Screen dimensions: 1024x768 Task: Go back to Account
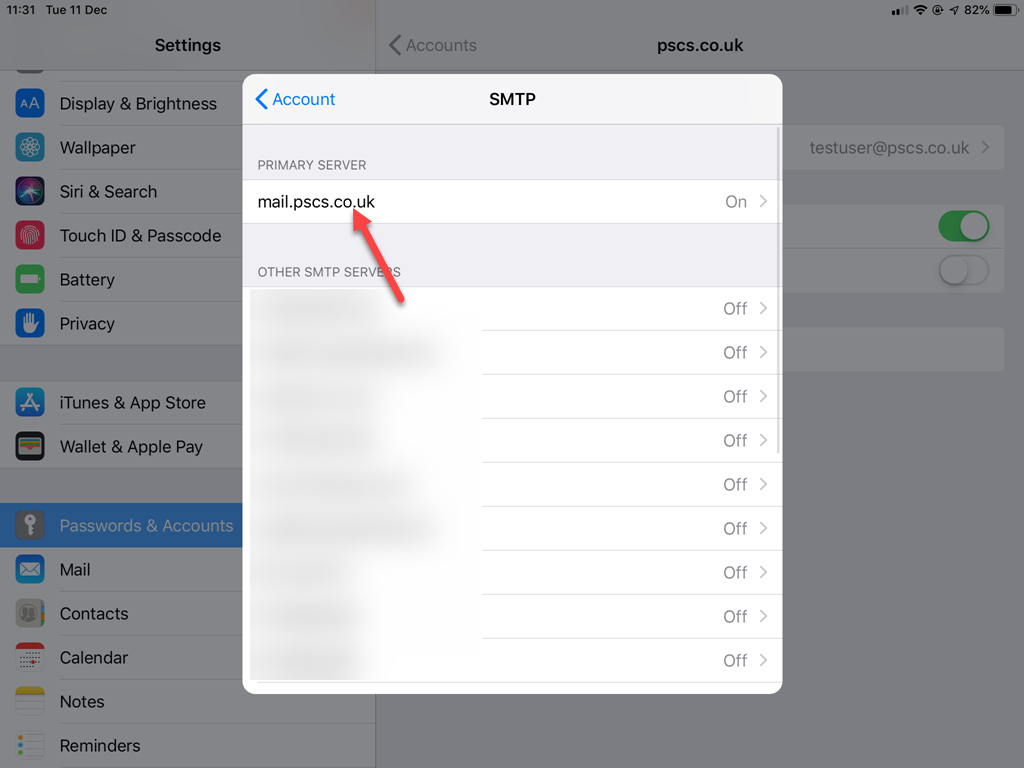[x=295, y=99]
